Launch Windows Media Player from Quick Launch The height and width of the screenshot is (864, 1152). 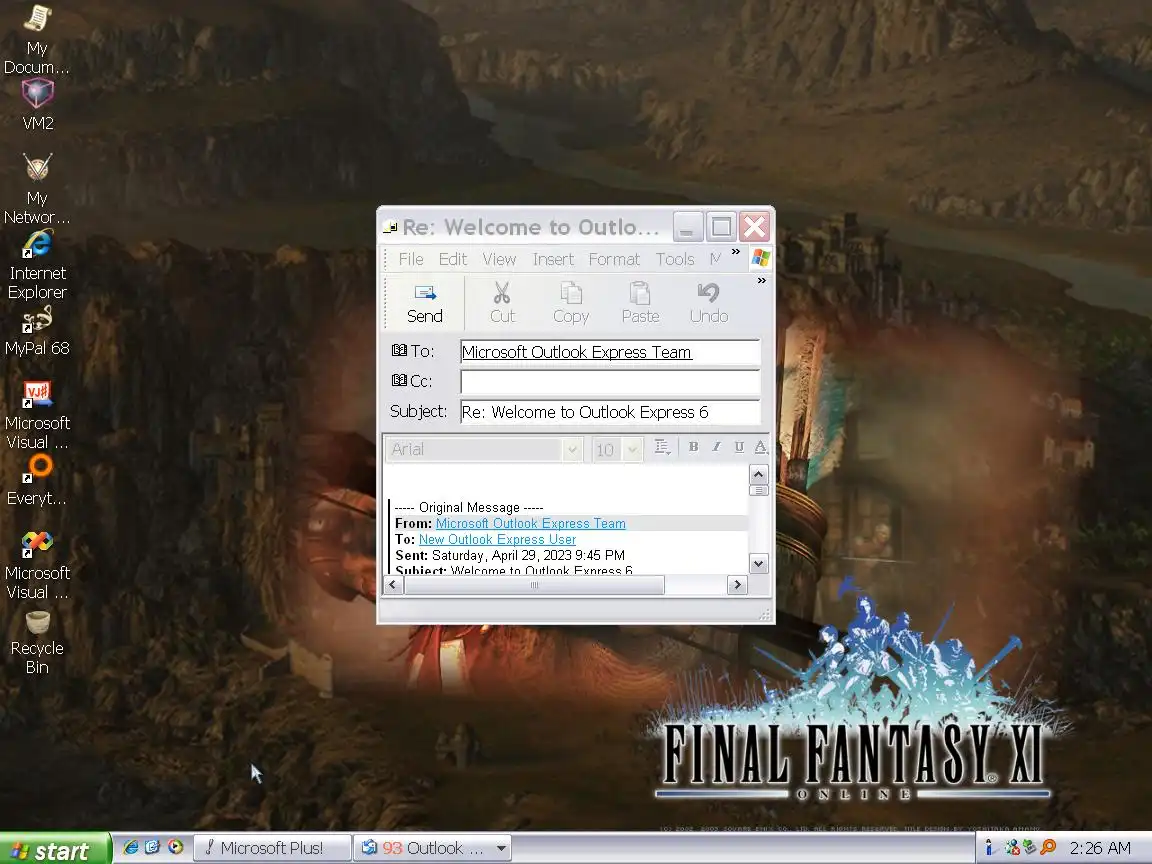(x=176, y=848)
